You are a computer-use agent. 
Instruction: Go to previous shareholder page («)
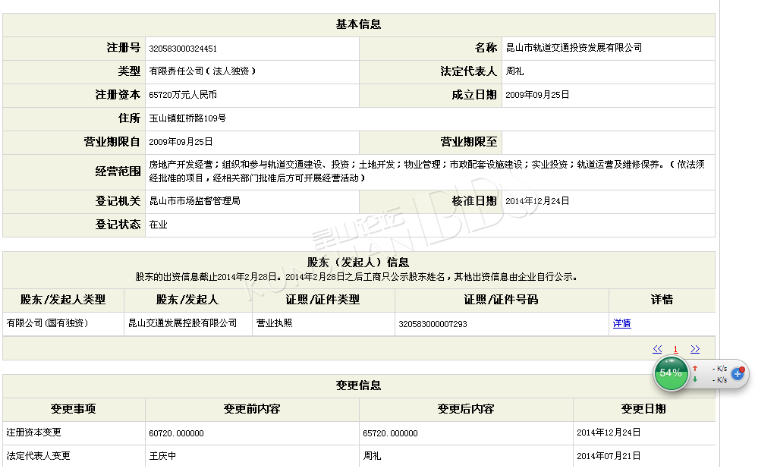[x=657, y=349]
